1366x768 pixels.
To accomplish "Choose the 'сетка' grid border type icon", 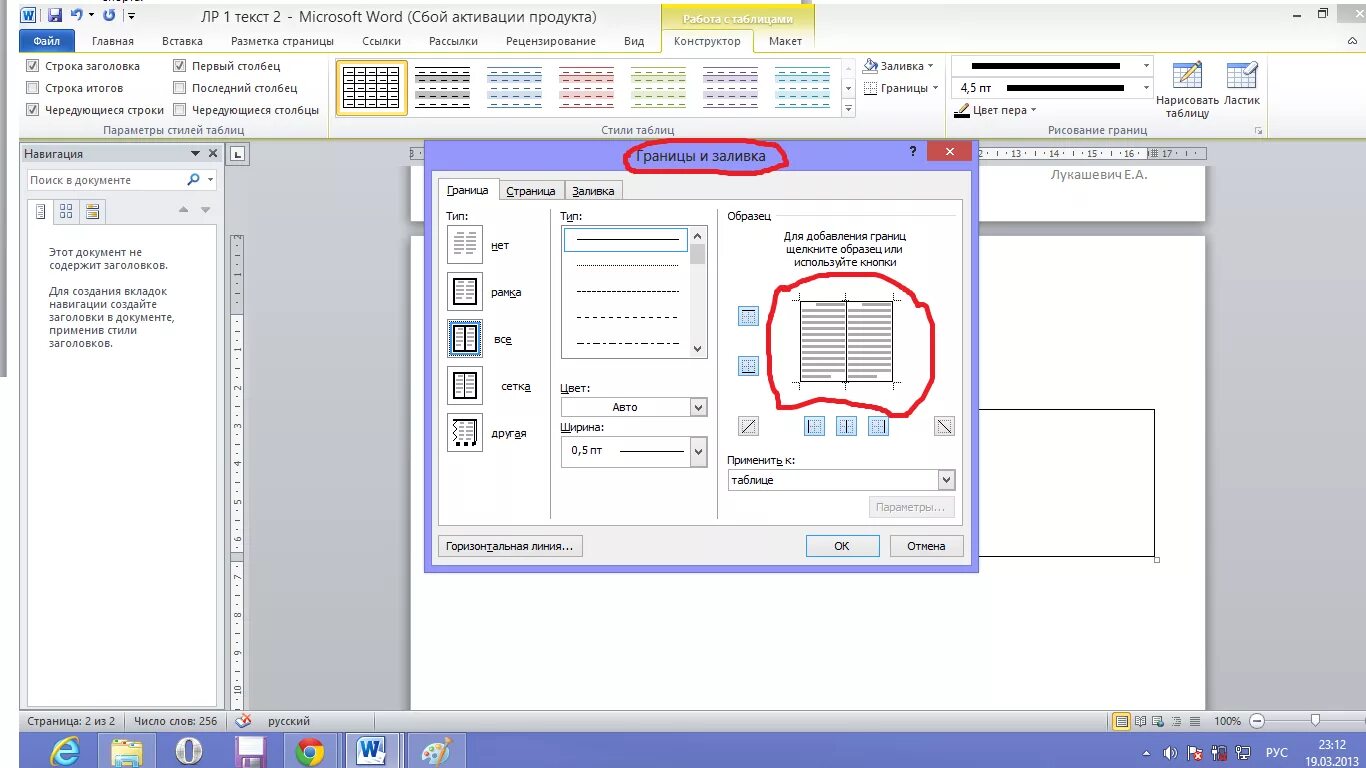I will click(x=465, y=386).
